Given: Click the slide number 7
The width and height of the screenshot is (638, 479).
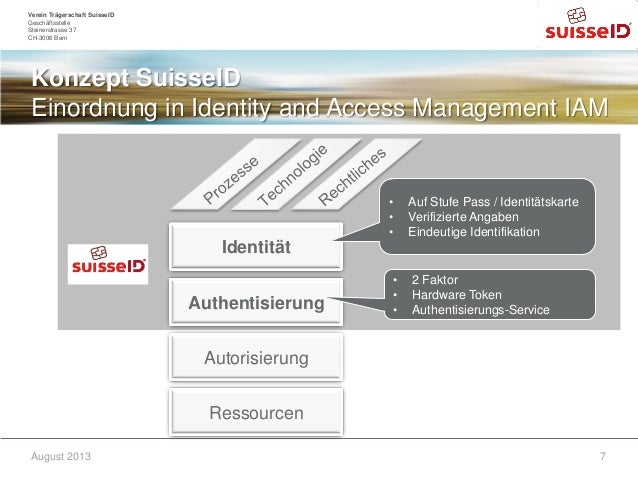Looking at the screenshot, I should [603, 456].
